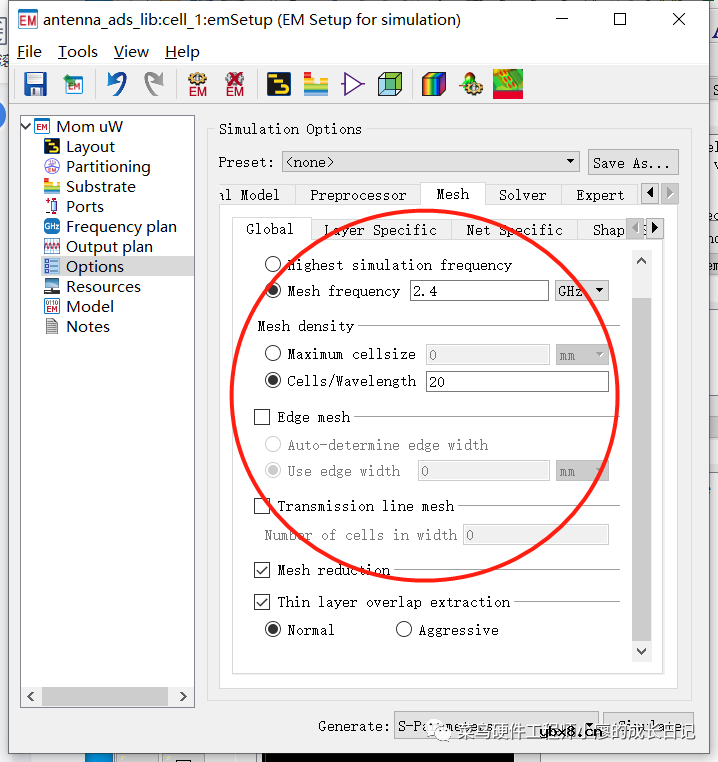Open the Tools menu
Viewport: 718px width, 762px height.
(x=78, y=52)
